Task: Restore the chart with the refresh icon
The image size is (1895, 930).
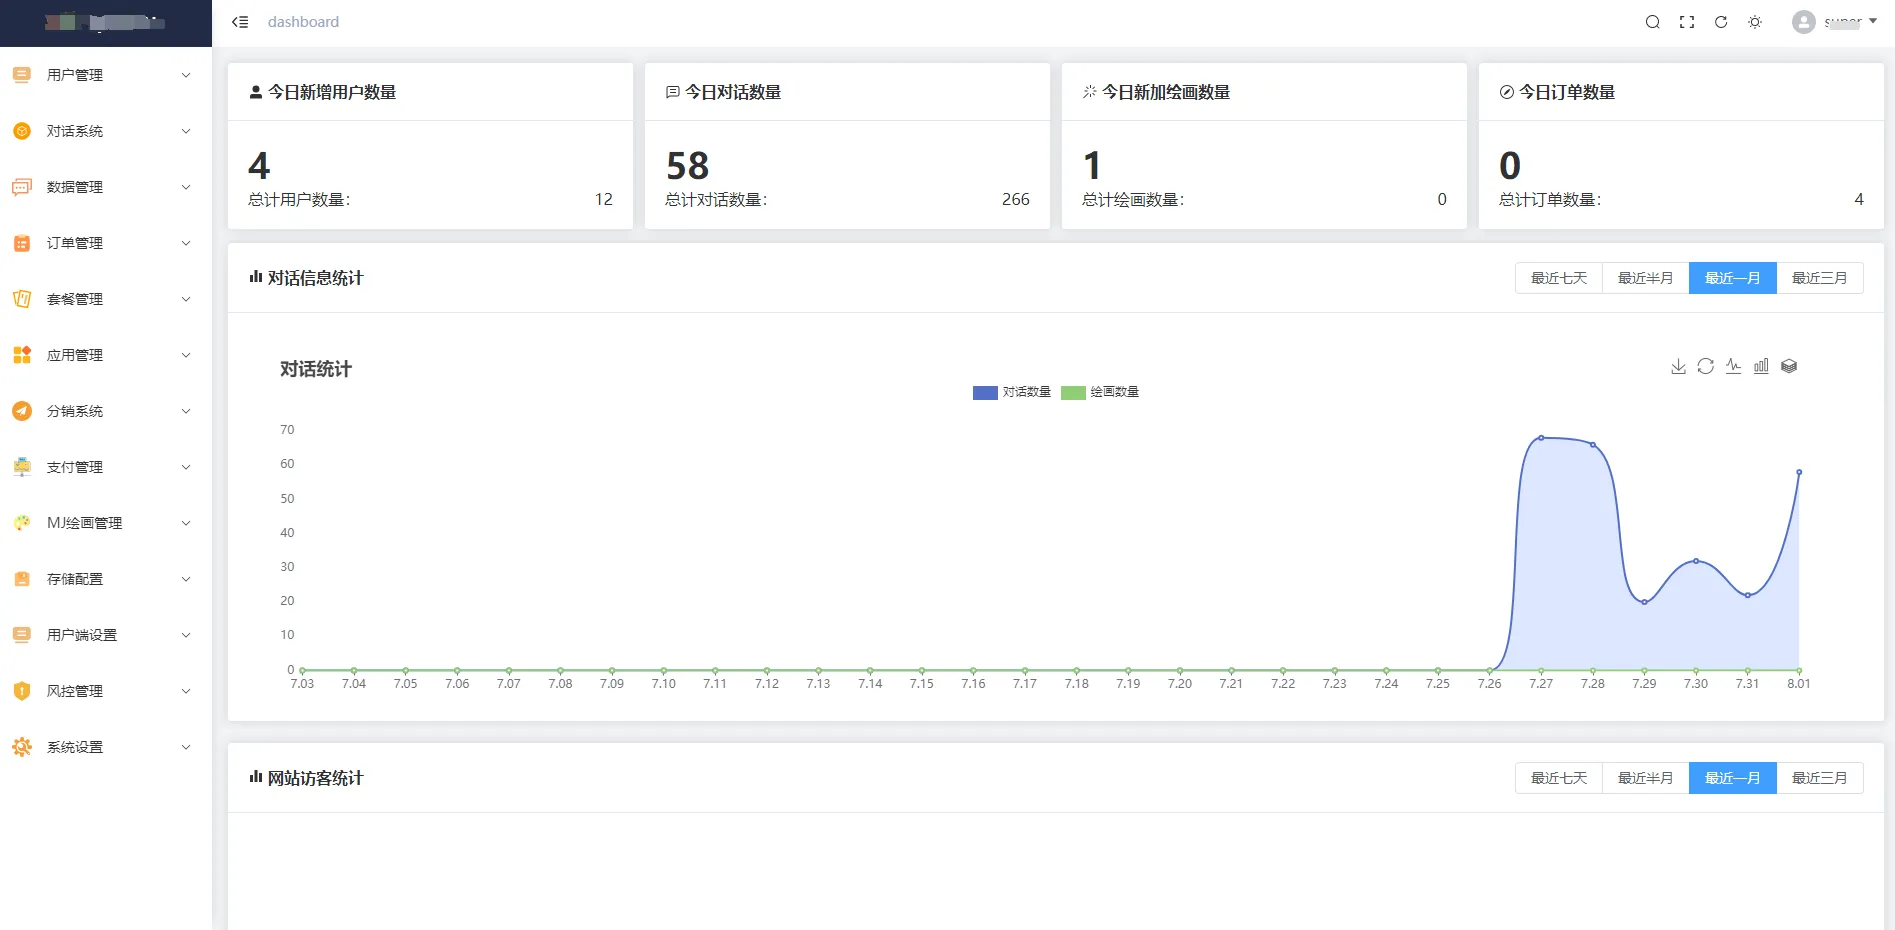Action: 1706,367
